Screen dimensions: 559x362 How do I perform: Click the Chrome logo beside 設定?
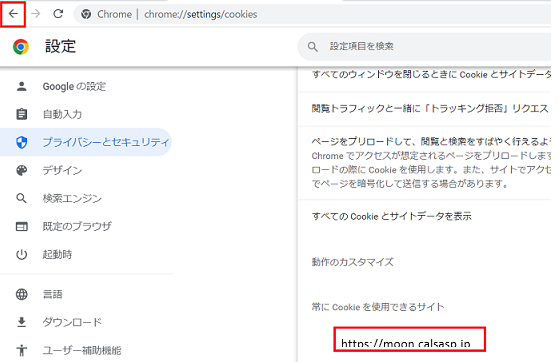[x=21, y=47]
